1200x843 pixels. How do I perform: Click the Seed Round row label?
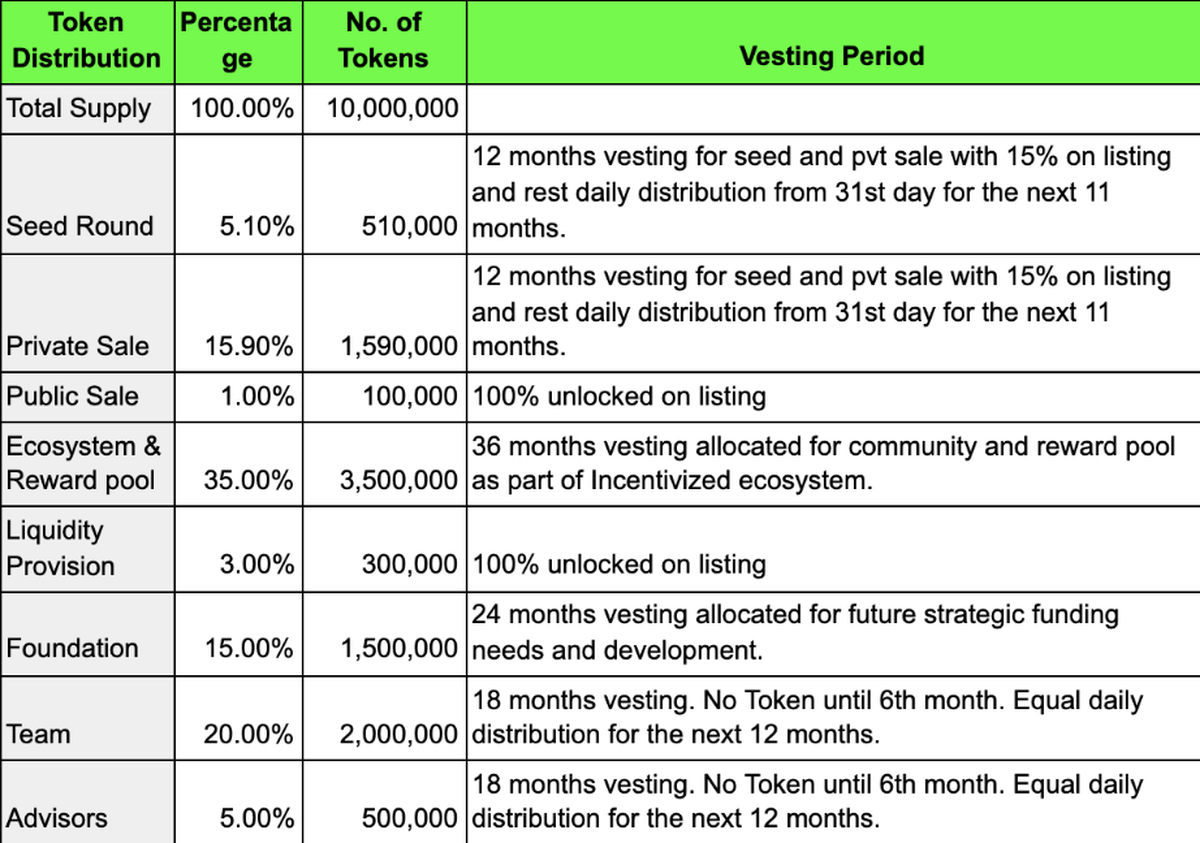80,226
